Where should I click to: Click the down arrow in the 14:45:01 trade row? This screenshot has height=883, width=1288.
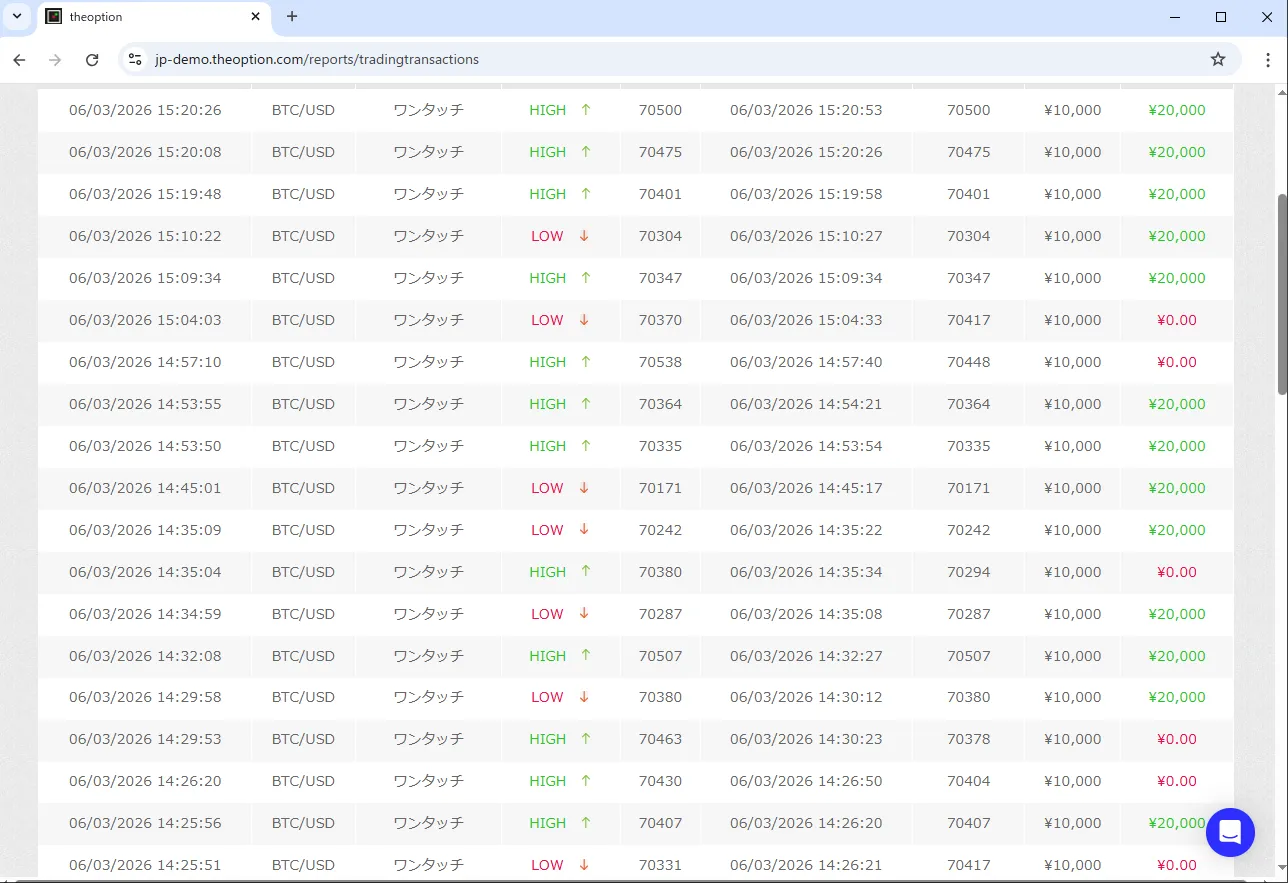pos(584,488)
